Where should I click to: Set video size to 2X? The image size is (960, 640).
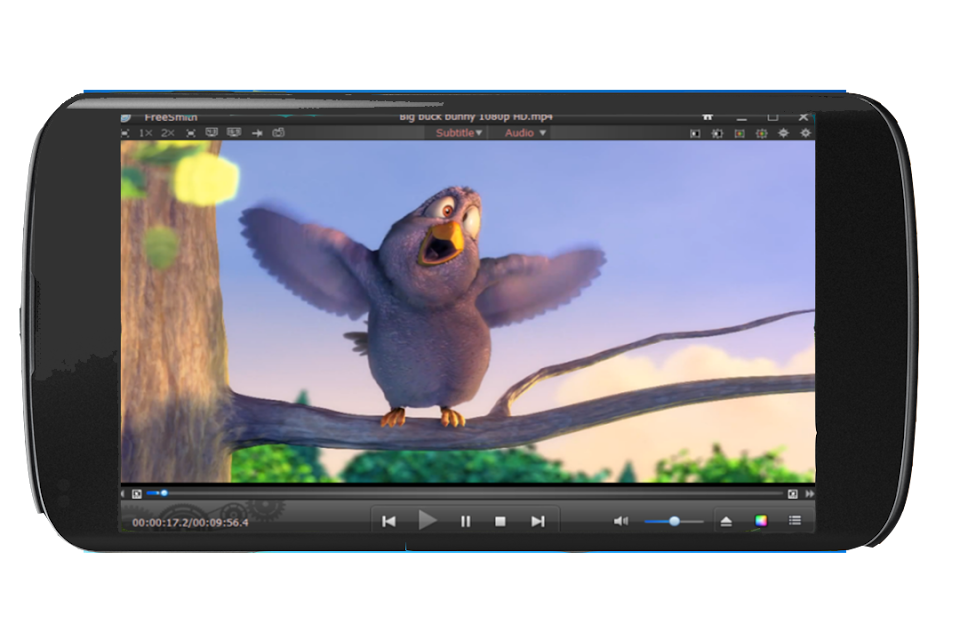coord(168,133)
